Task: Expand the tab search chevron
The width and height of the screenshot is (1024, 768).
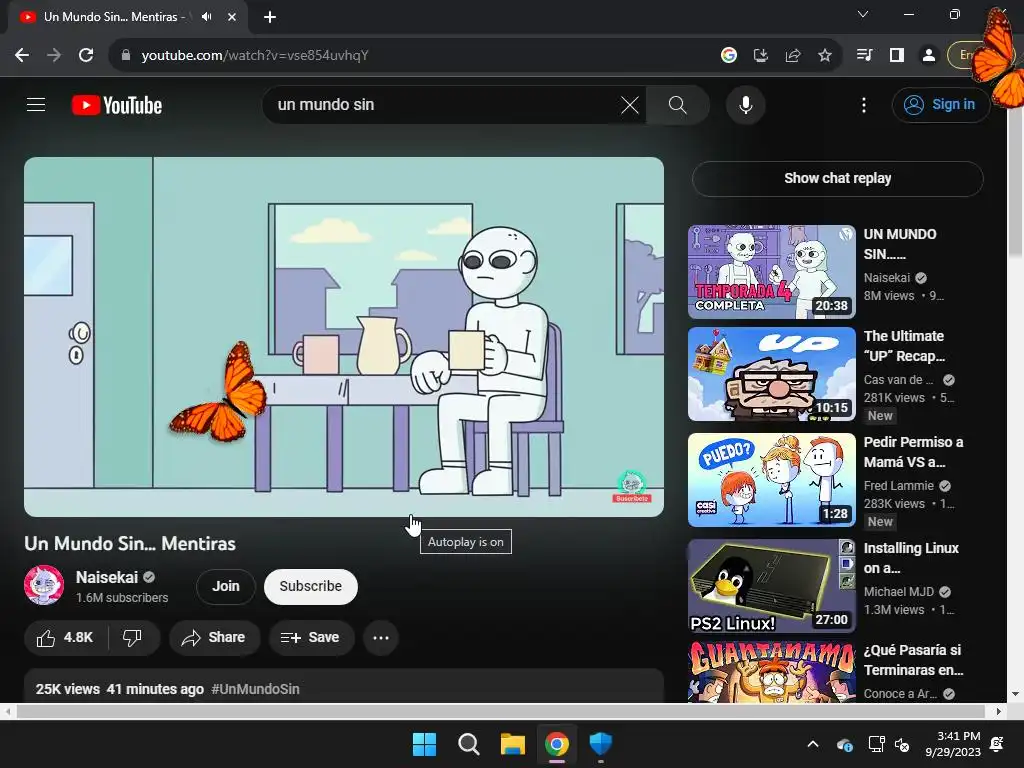Action: pos(863,14)
